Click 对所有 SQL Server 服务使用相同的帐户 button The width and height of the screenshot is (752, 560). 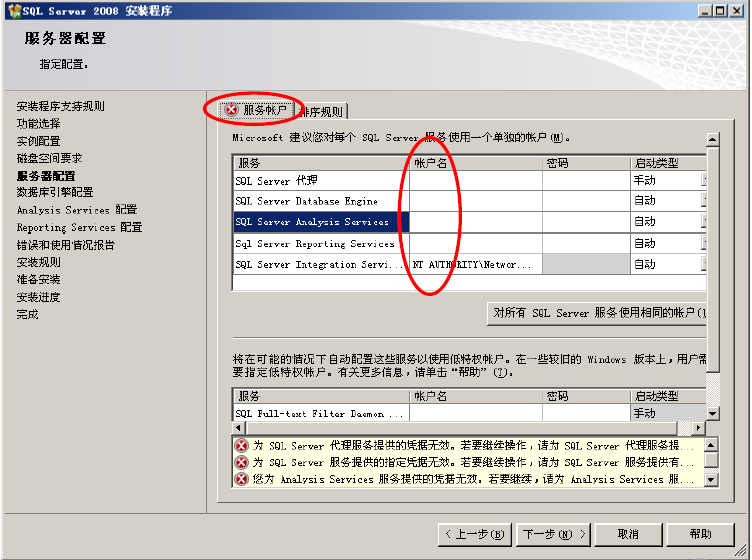[597, 314]
